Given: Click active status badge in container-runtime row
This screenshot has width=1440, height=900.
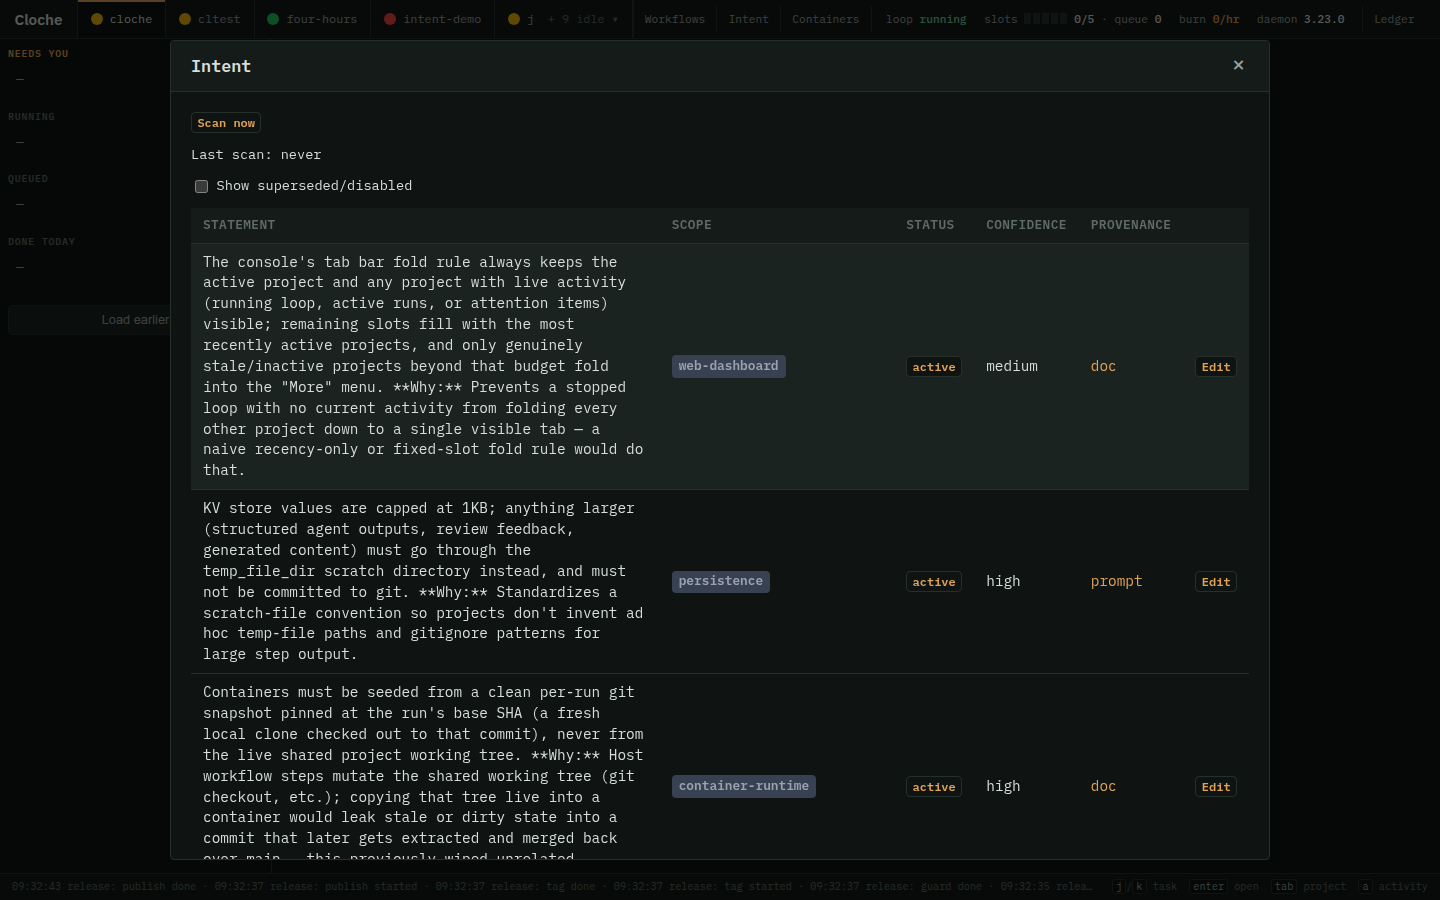Looking at the screenshot, I should [x=934, y=787].
